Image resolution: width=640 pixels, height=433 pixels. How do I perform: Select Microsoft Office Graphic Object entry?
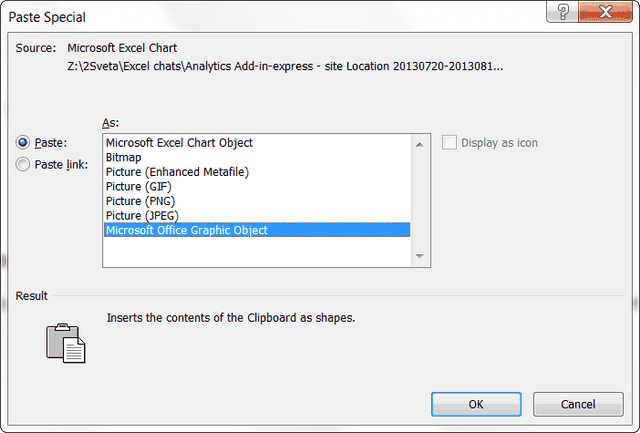187,230
